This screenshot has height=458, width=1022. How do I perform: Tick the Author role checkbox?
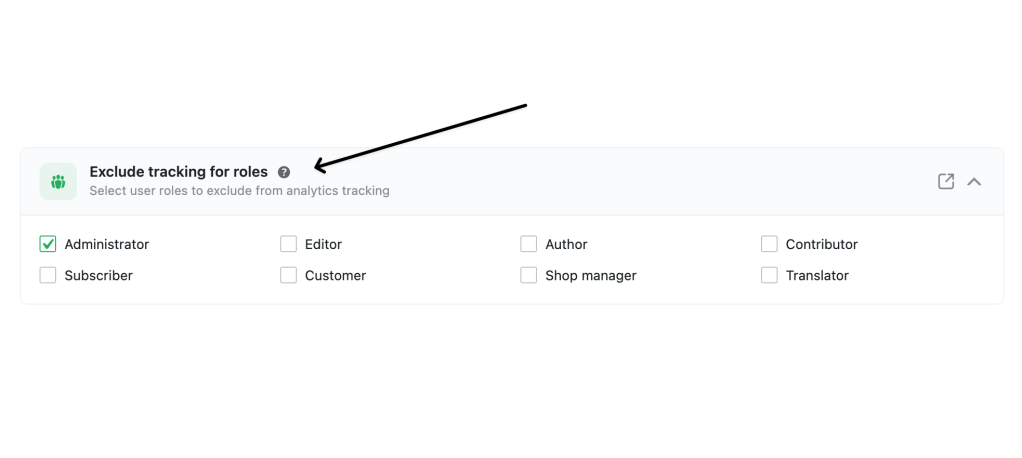(529, 244)
